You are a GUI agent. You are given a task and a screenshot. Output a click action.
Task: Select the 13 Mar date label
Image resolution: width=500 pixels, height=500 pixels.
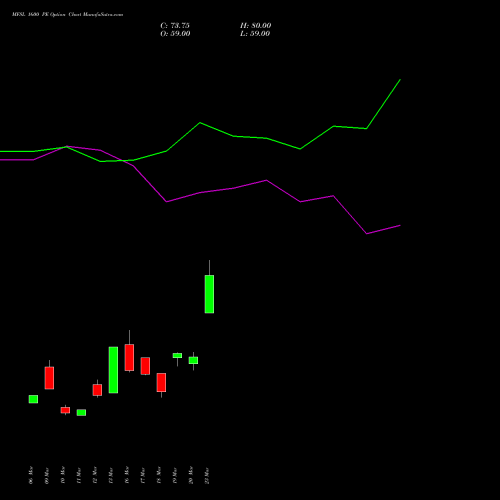[111, 475]
